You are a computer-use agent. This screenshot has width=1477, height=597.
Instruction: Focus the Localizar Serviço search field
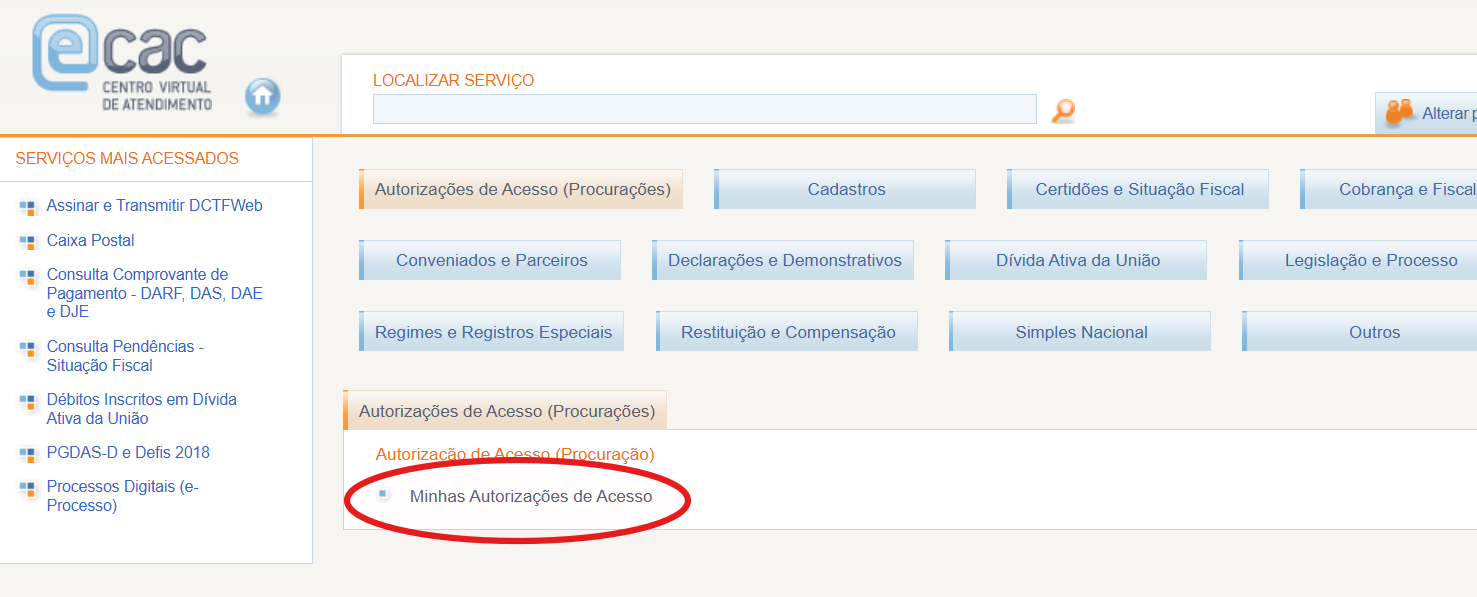pos(704,109)
